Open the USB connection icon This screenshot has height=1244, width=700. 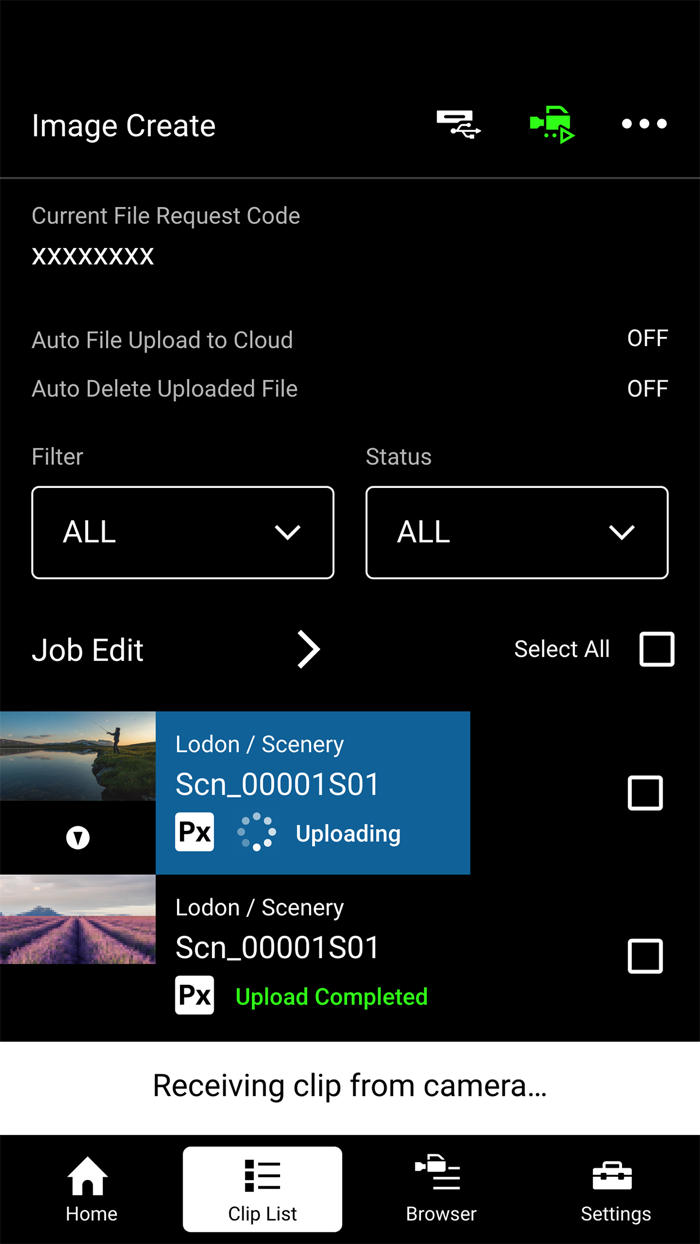tap(458, 123)
